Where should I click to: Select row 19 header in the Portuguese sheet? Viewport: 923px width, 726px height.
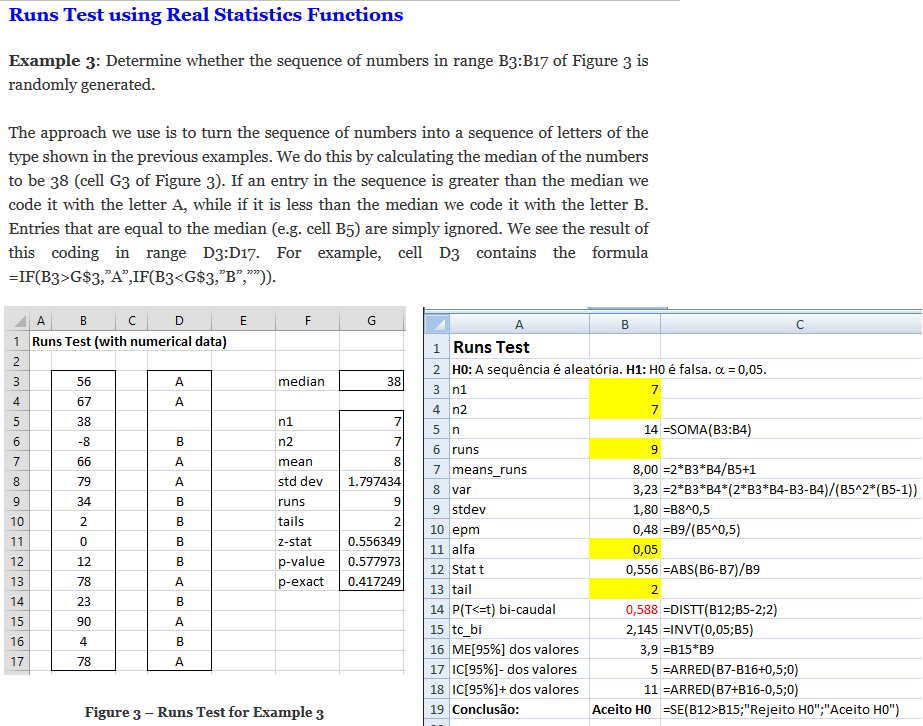click(437, 710)
